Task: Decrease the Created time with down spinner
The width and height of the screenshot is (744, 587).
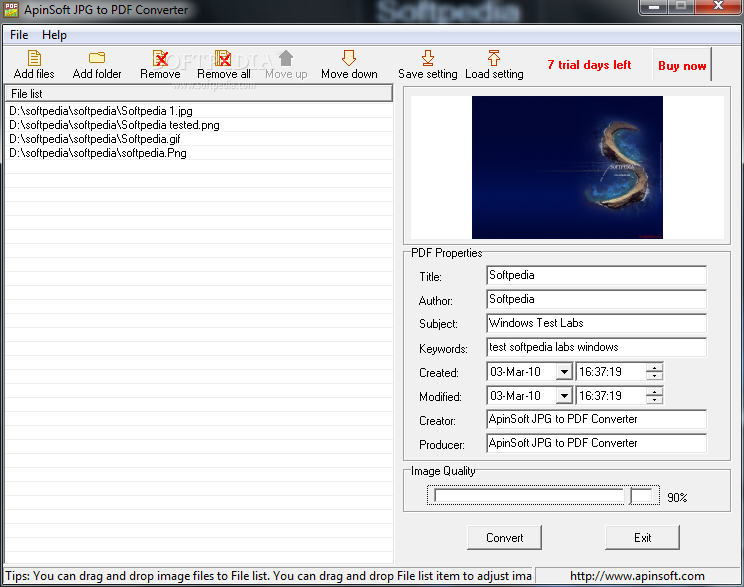Action: tap(654, 376)
